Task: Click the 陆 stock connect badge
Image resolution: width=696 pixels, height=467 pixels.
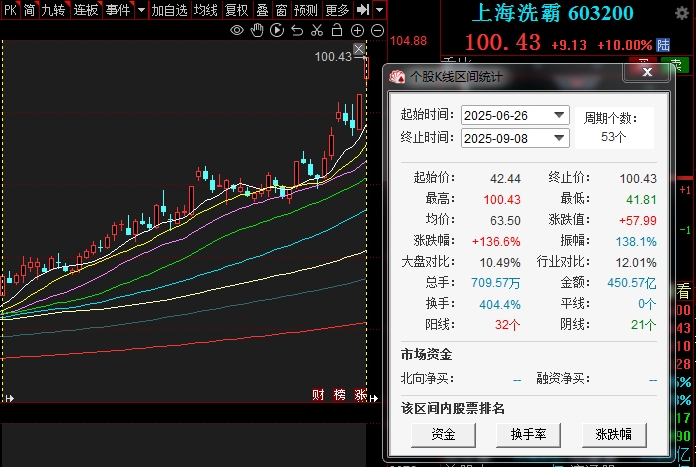Action: tap(663, 45)
